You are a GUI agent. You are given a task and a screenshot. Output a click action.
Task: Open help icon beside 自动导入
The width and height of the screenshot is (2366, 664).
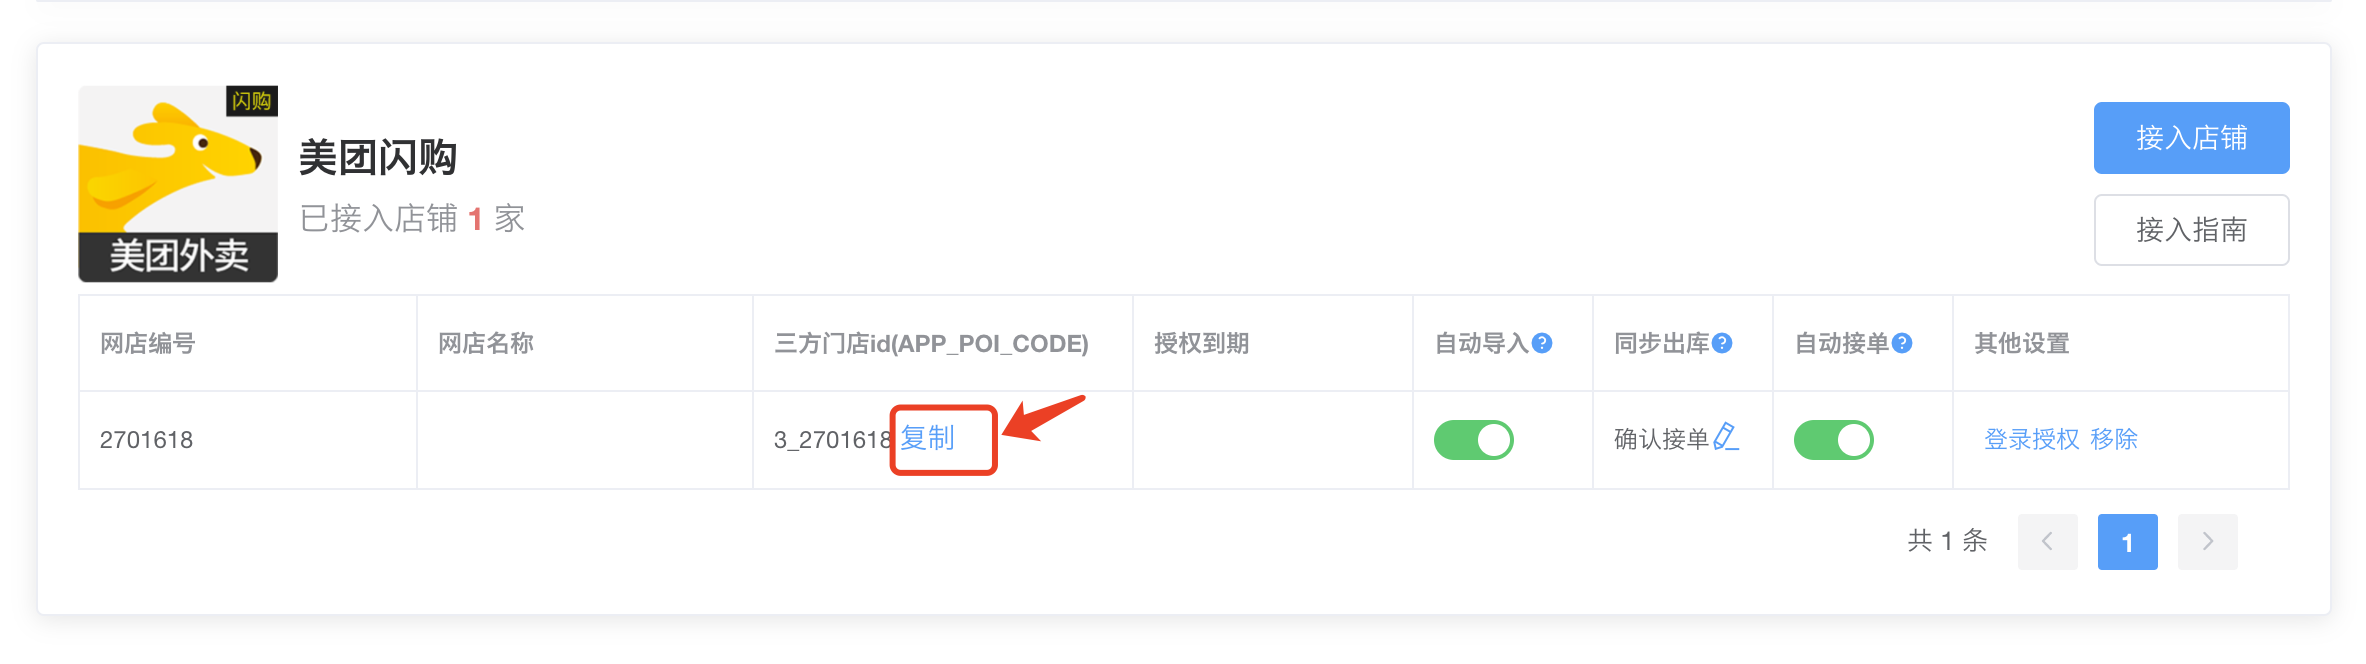(x=1542, y=343)
